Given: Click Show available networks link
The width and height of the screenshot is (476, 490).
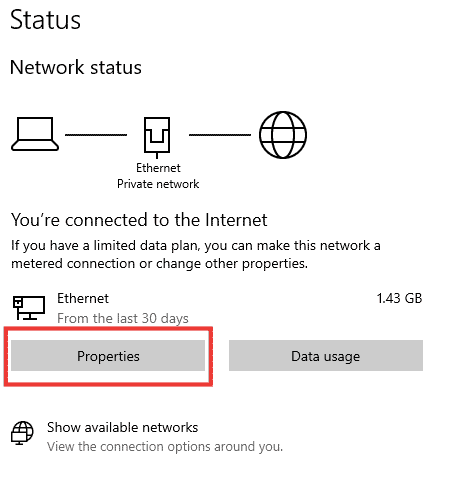Looking at the screenshot, I should pyautogui.click(x=122, y=427).
